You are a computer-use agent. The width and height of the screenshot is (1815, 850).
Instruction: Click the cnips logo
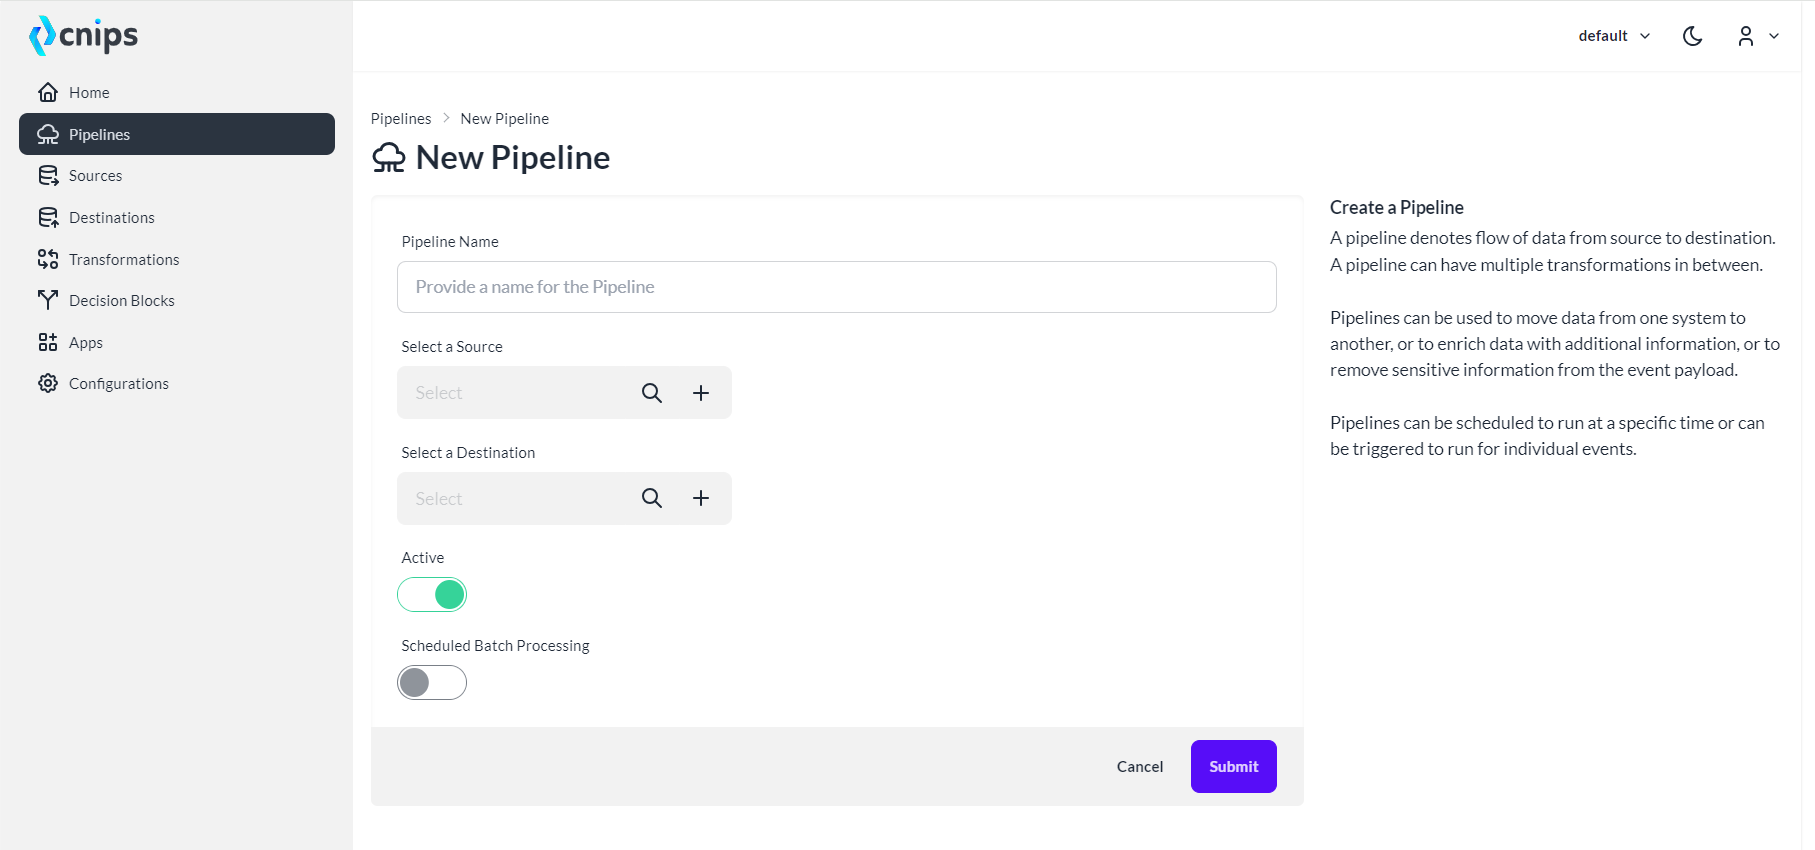tap(84, 36)
